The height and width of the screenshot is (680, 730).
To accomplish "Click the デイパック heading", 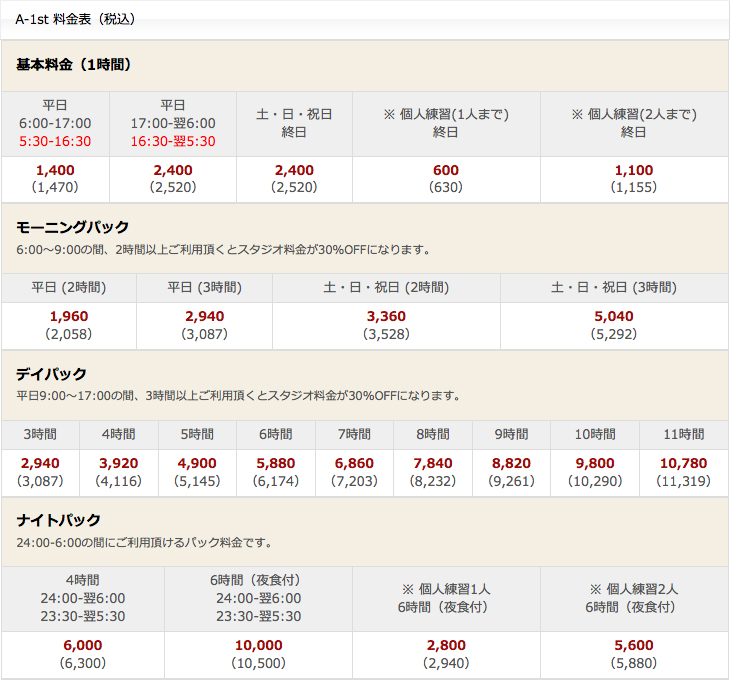I will tap(51, 374).
